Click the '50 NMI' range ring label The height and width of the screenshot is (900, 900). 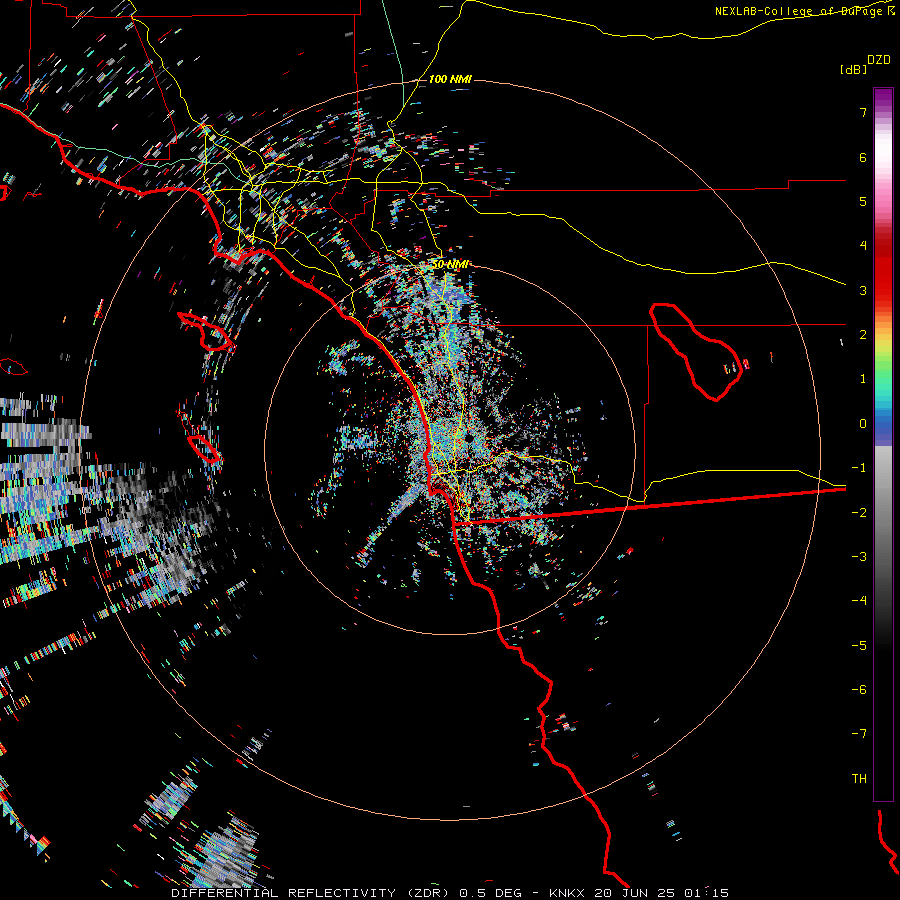(x=450, y=265)
